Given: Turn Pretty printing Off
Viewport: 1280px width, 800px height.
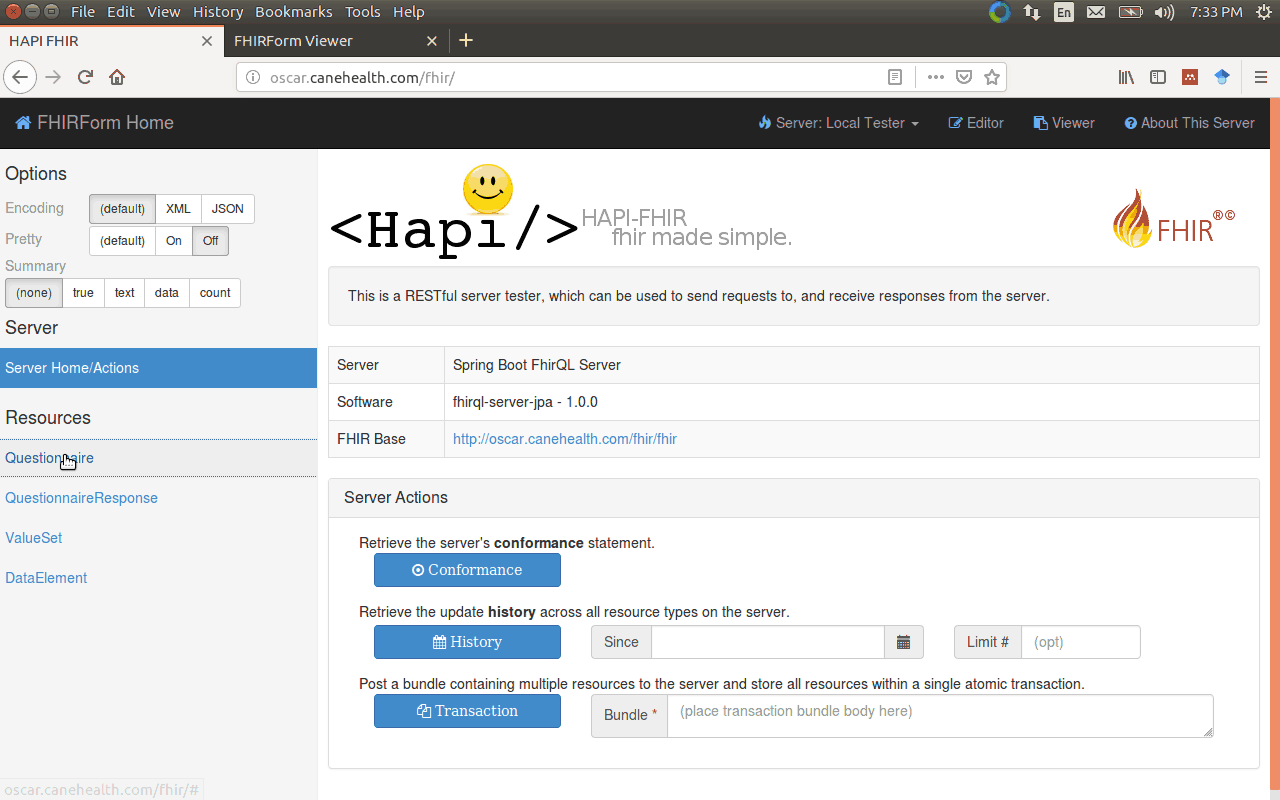Looking at the screenshot, I should point(210,241).
